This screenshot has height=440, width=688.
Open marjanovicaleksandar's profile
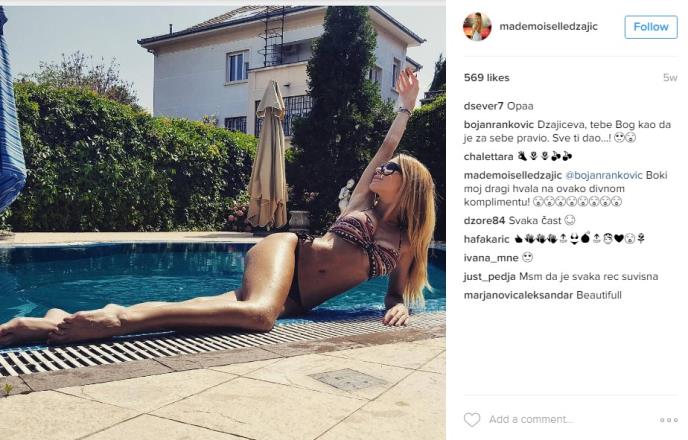coord(518,295)
